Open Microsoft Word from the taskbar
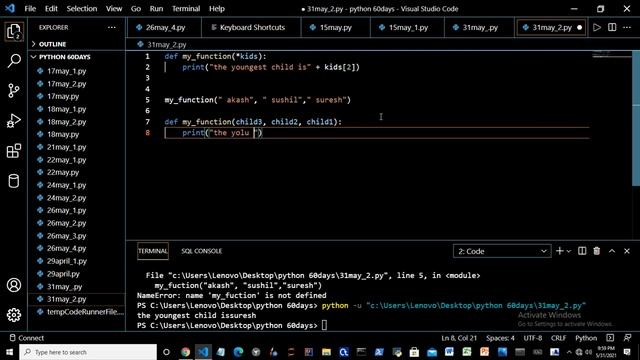The image size is (640, 360). tap(449, 352)
